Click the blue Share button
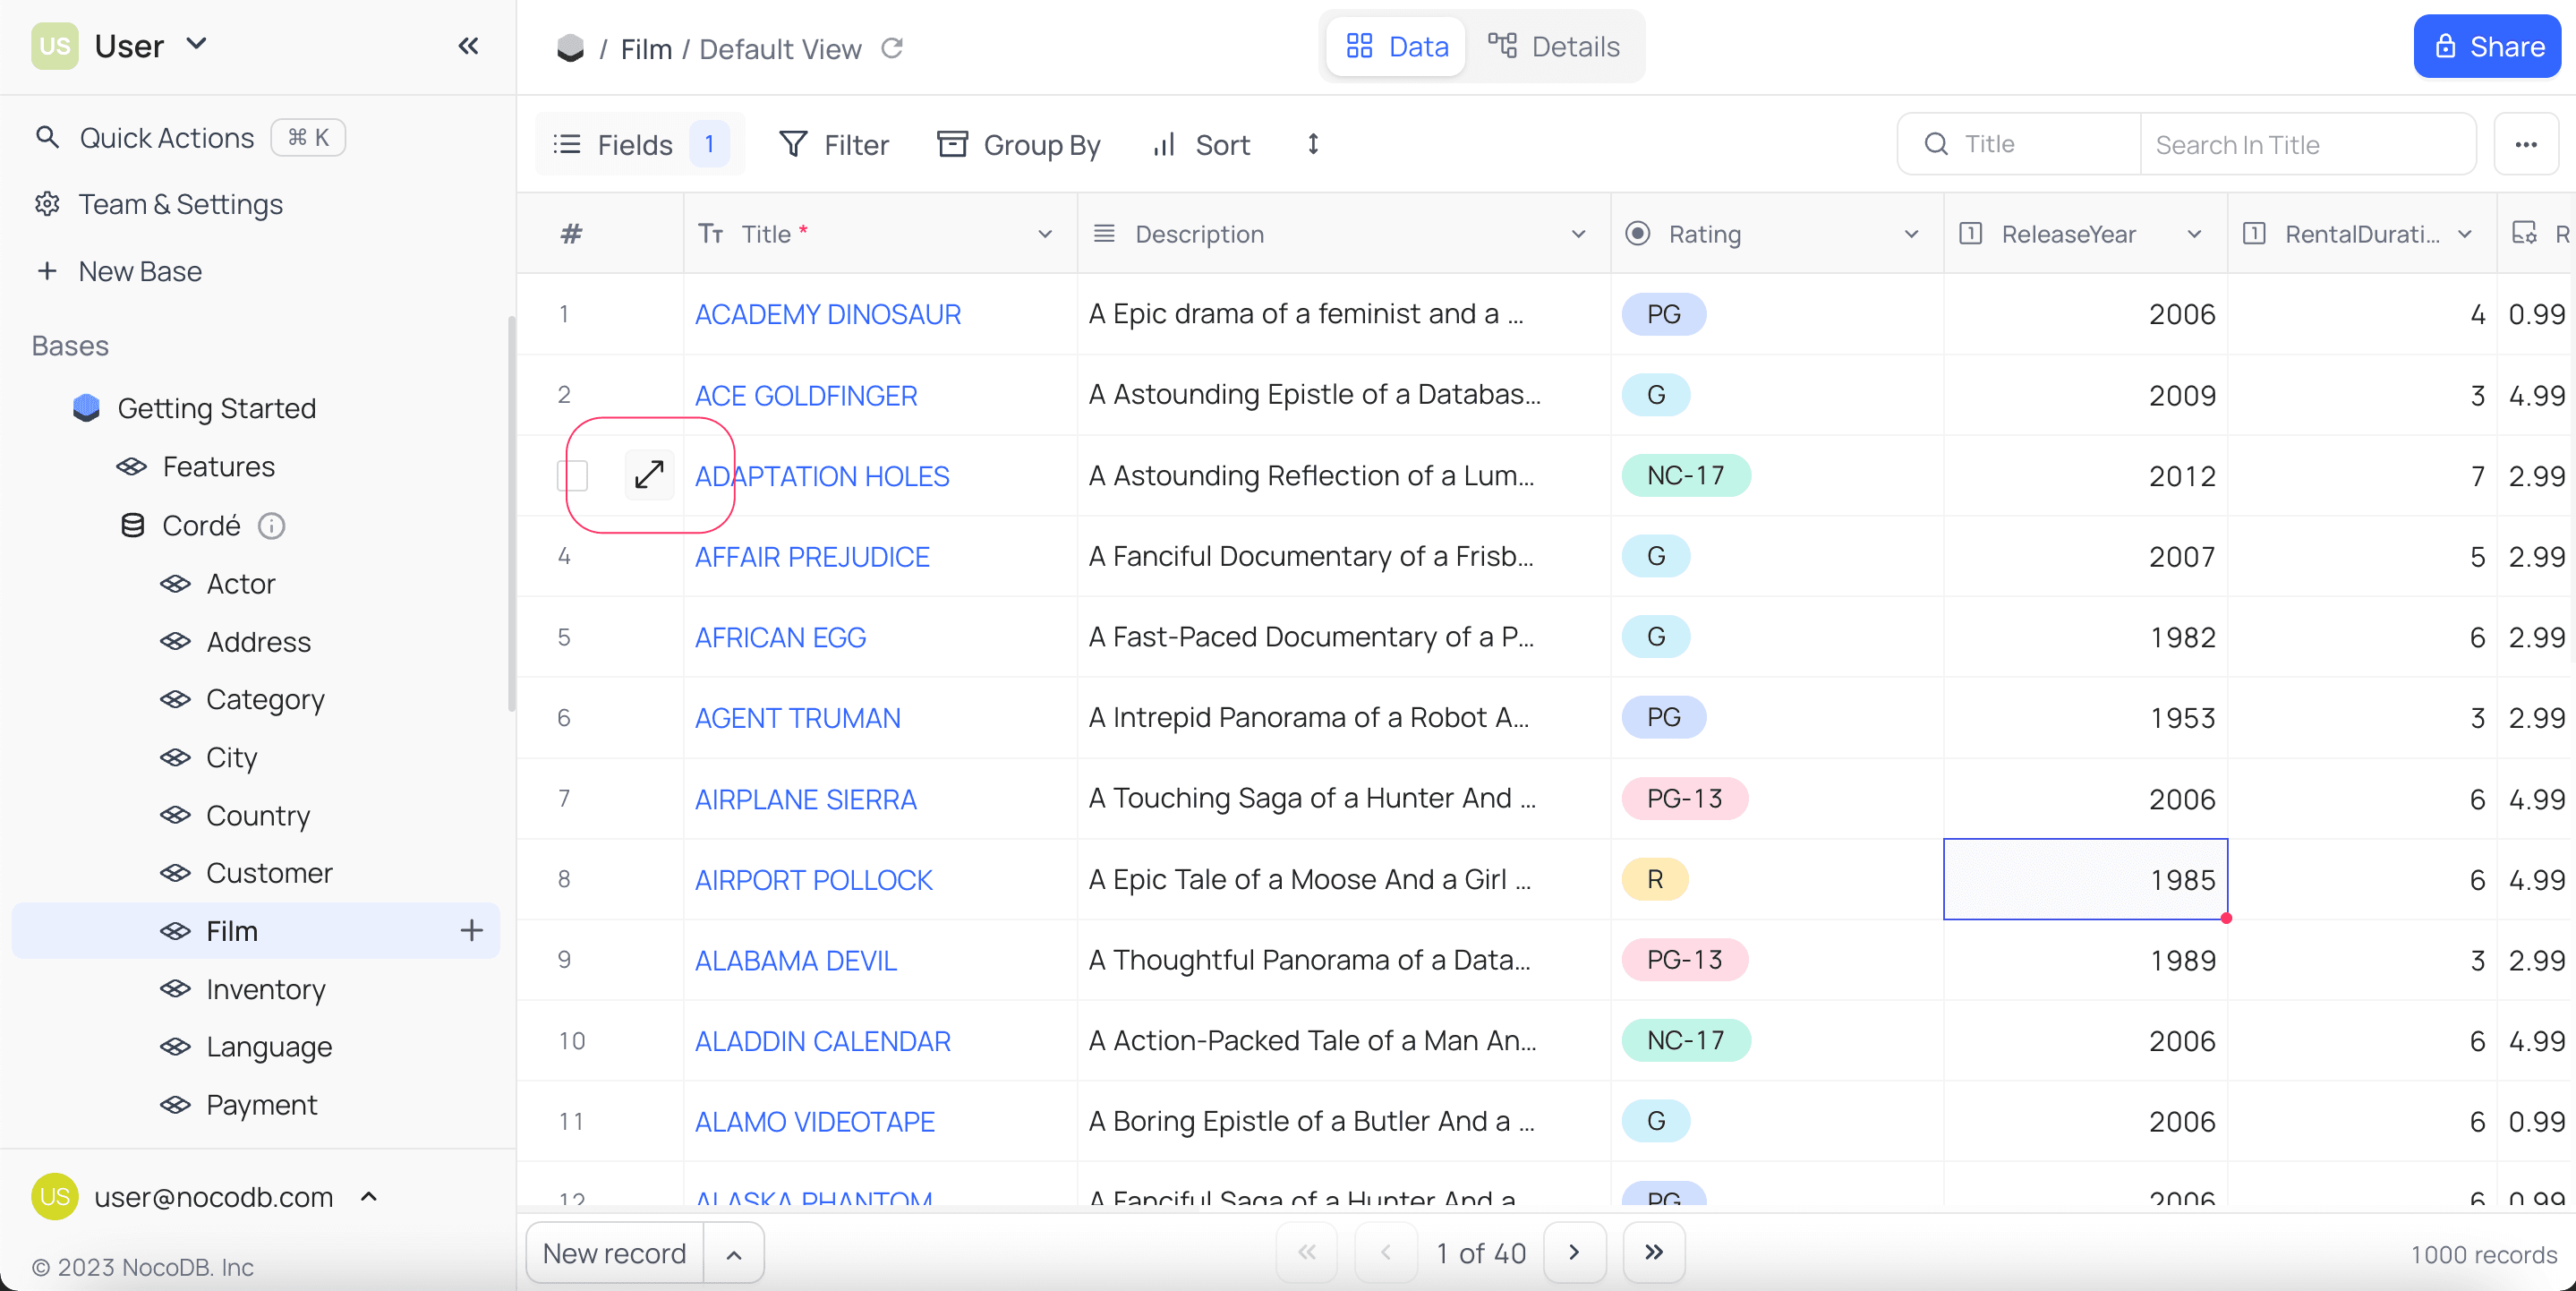 click(x=2487, y=47)
